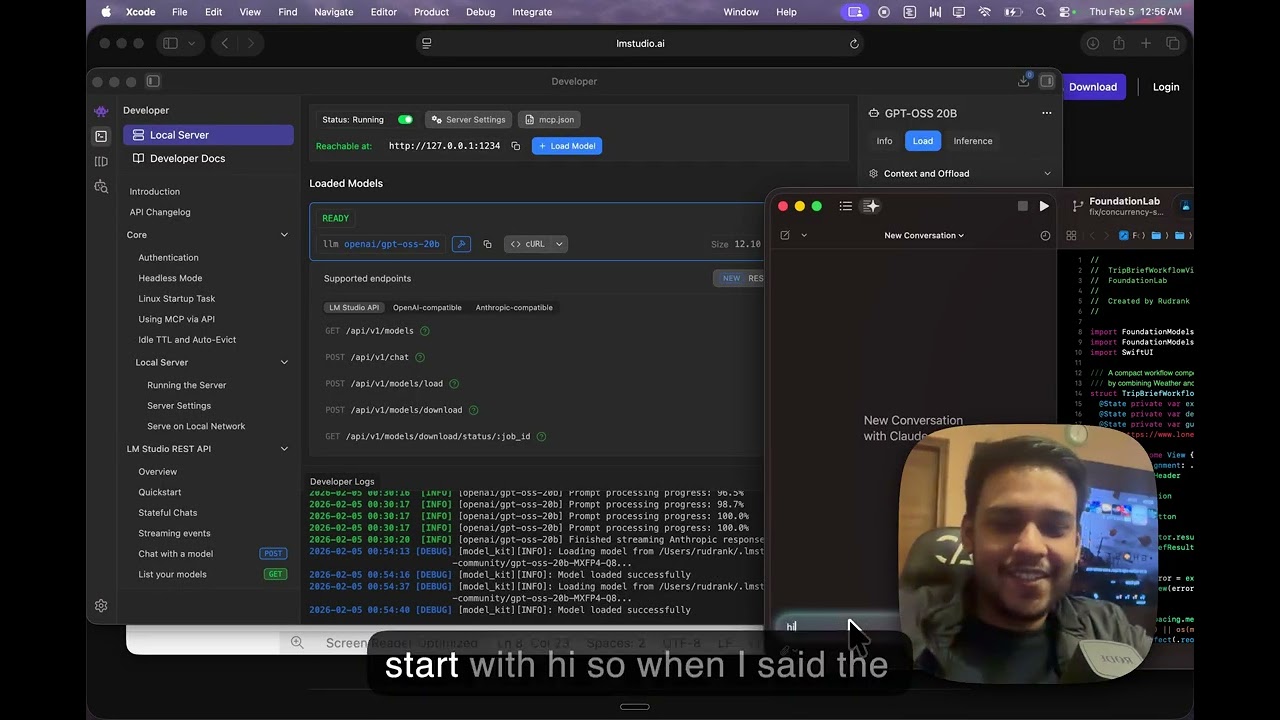Open LM Studio downloads icon
This screenshot has width=1280, height=720.
[1024, 80]
